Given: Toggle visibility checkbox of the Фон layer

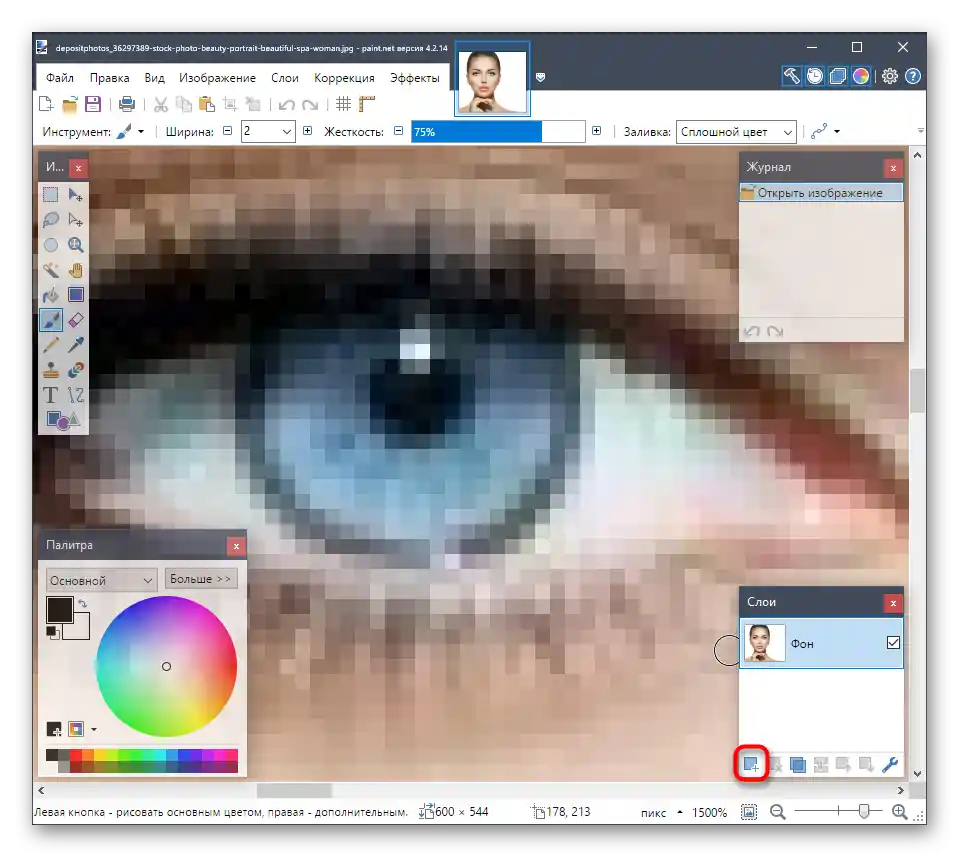Looking at the screenshot, I should pyautogui.click(x=893, y=643).
